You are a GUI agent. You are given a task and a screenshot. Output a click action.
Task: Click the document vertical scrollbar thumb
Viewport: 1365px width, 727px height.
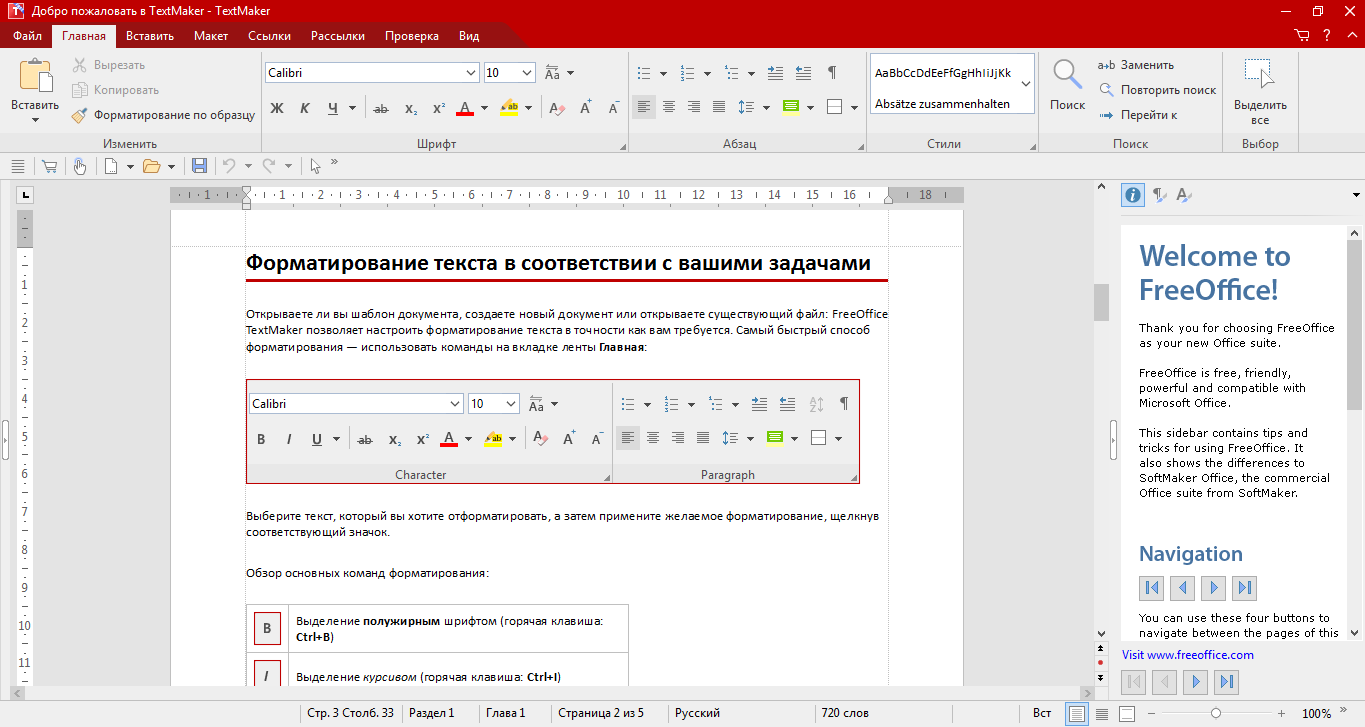[x=1101, y=302]
